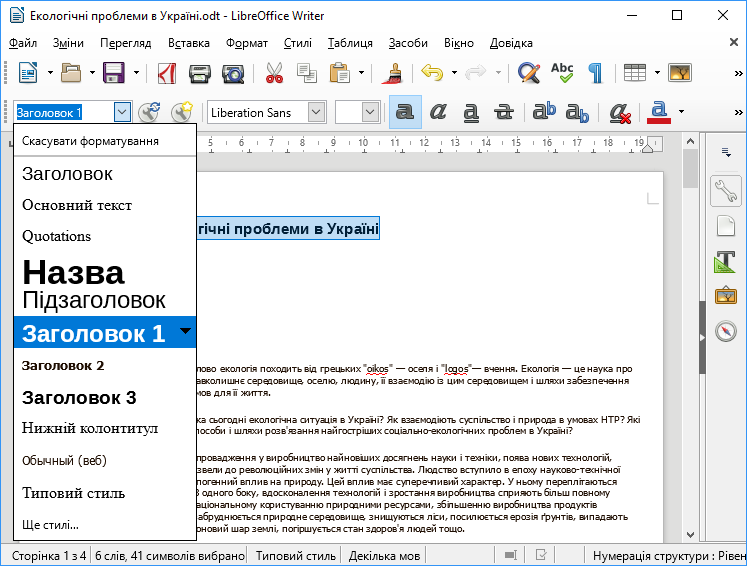Viewport: 750px width, 566px height.
Task: Expand the New document dropdown arrow
Action: [x=50, y=73]
